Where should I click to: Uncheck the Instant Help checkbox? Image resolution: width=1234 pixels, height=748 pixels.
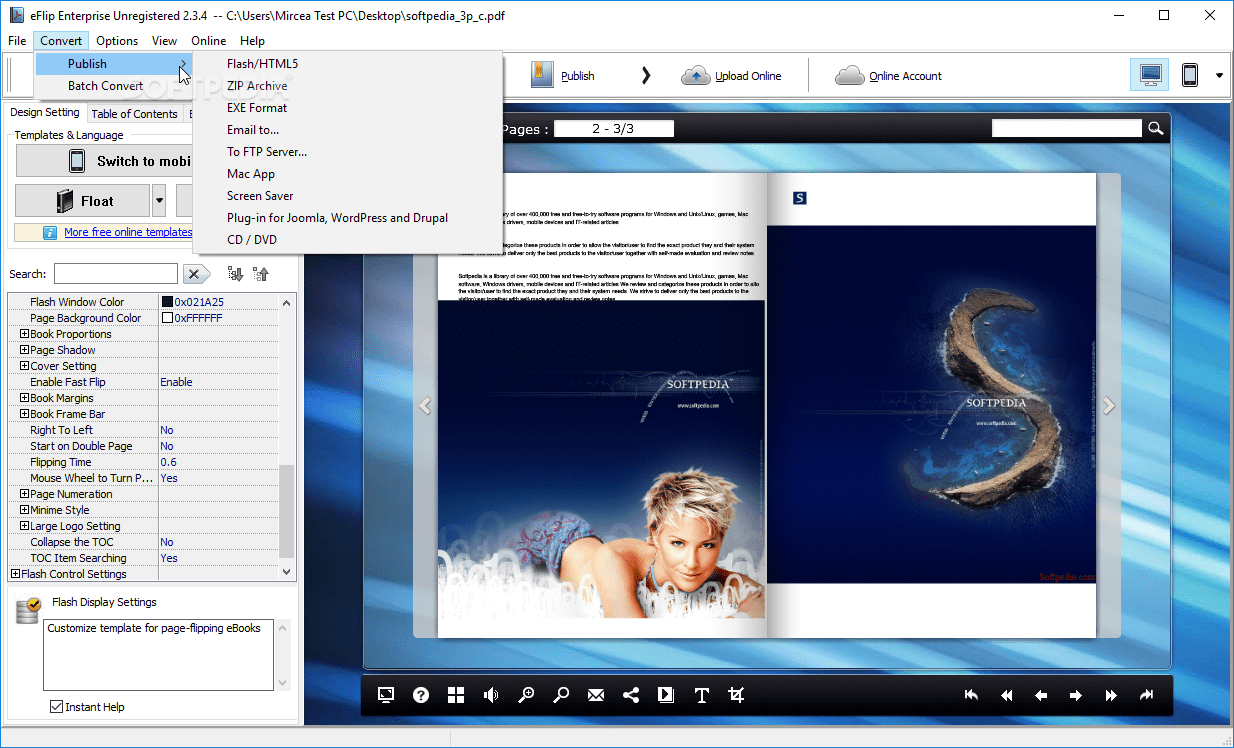[x=57, y=707]
